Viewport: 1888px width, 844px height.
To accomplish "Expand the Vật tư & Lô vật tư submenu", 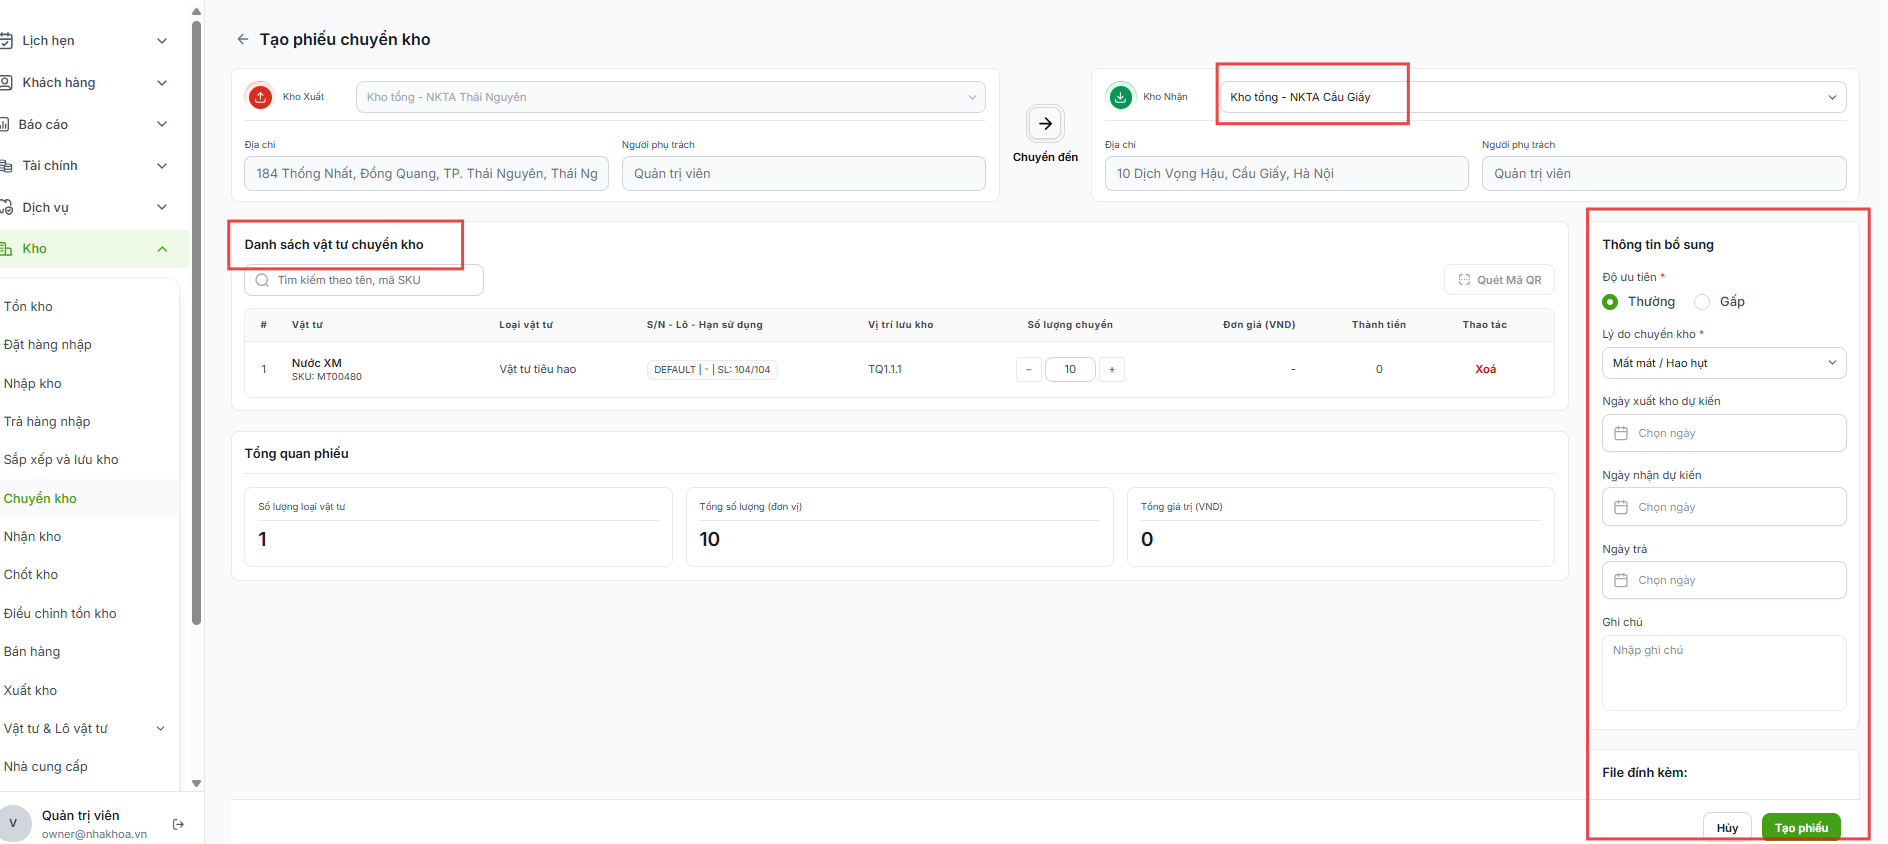I will 161,729.
